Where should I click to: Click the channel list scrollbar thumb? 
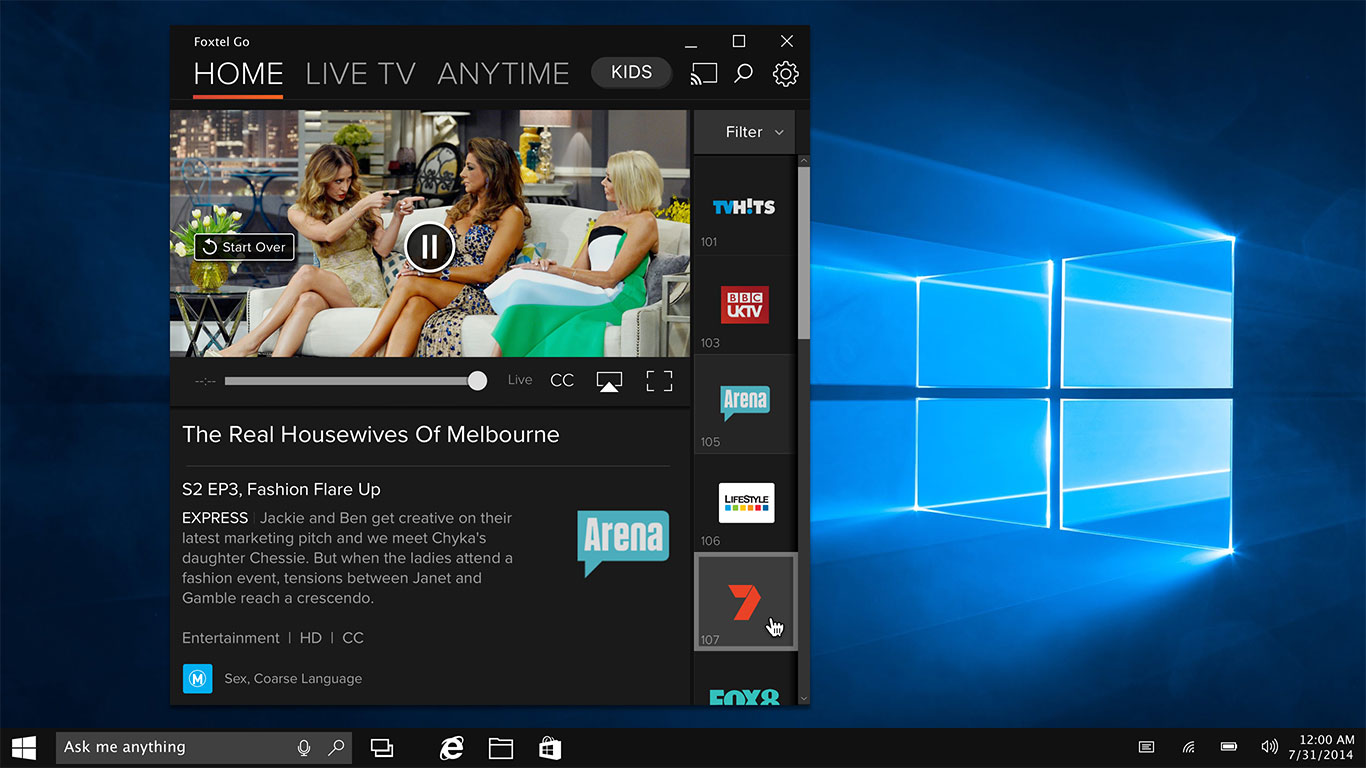[803, 252]
